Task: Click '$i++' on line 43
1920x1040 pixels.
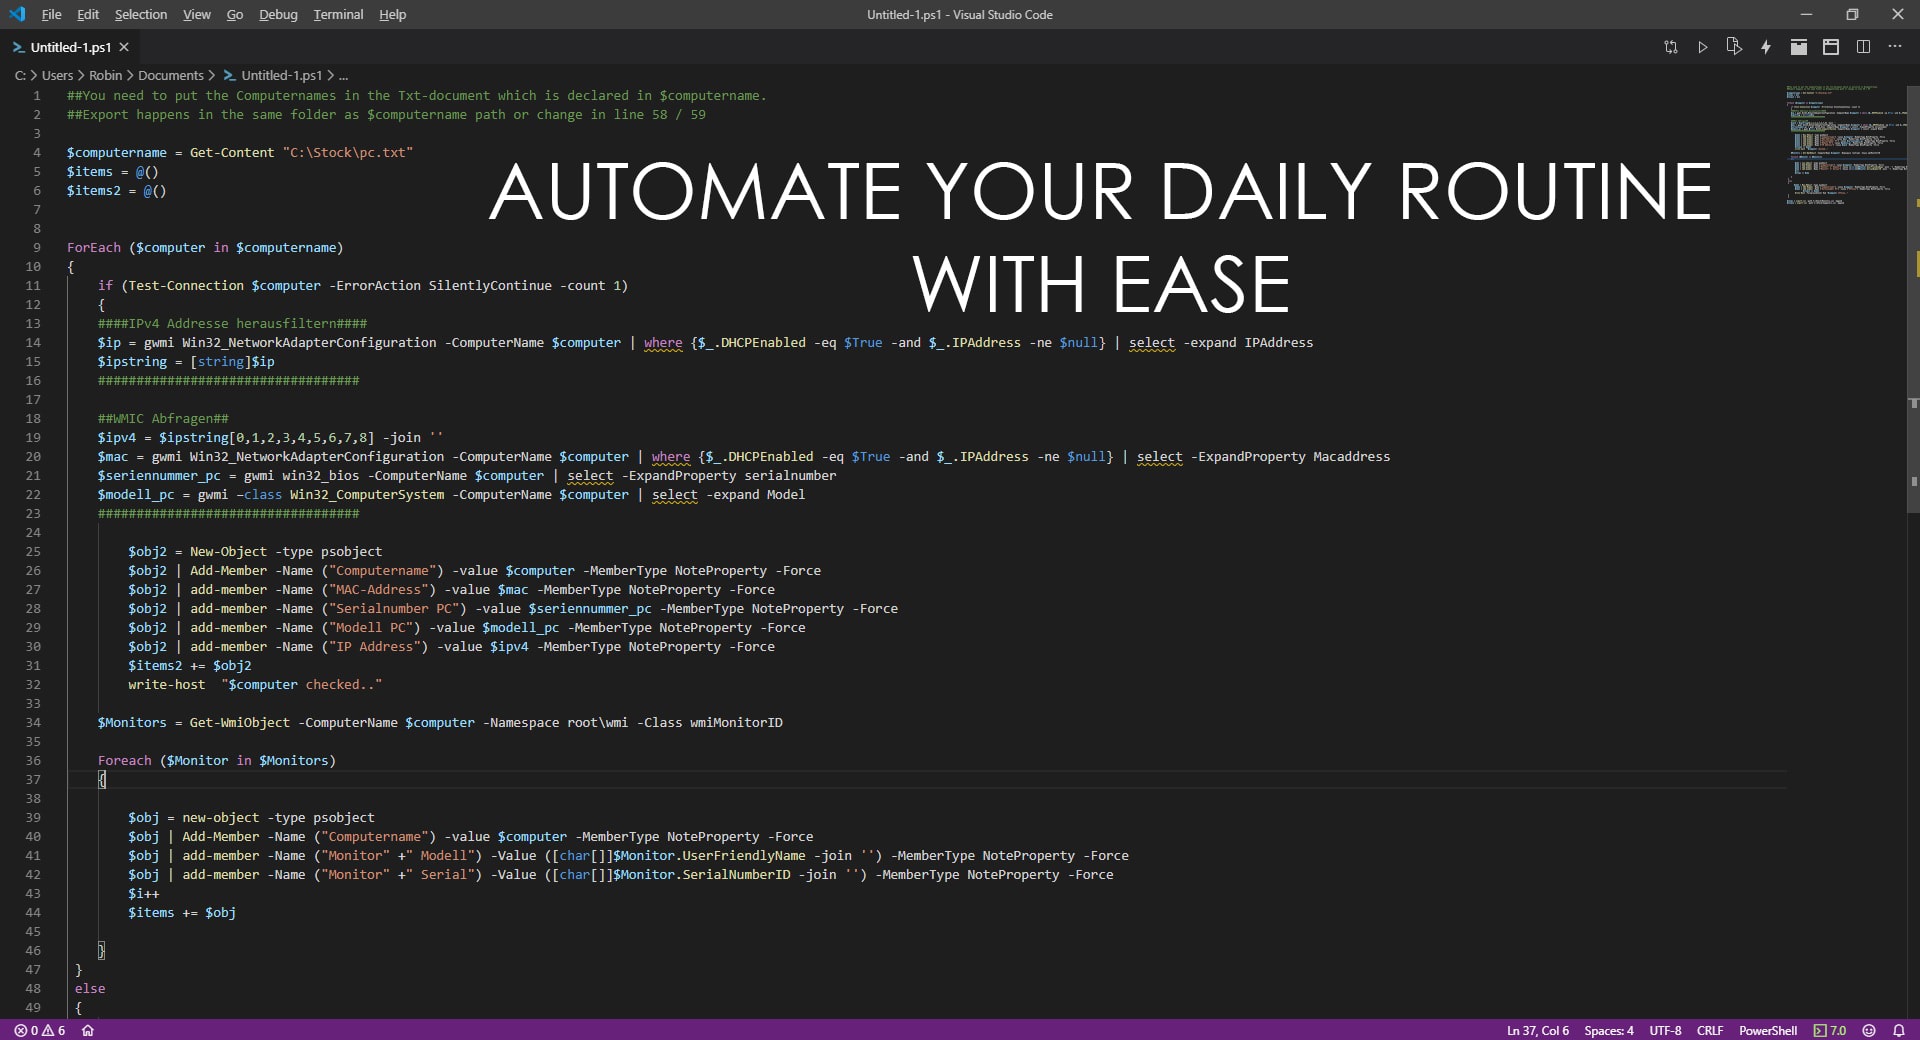Action: 144,893
